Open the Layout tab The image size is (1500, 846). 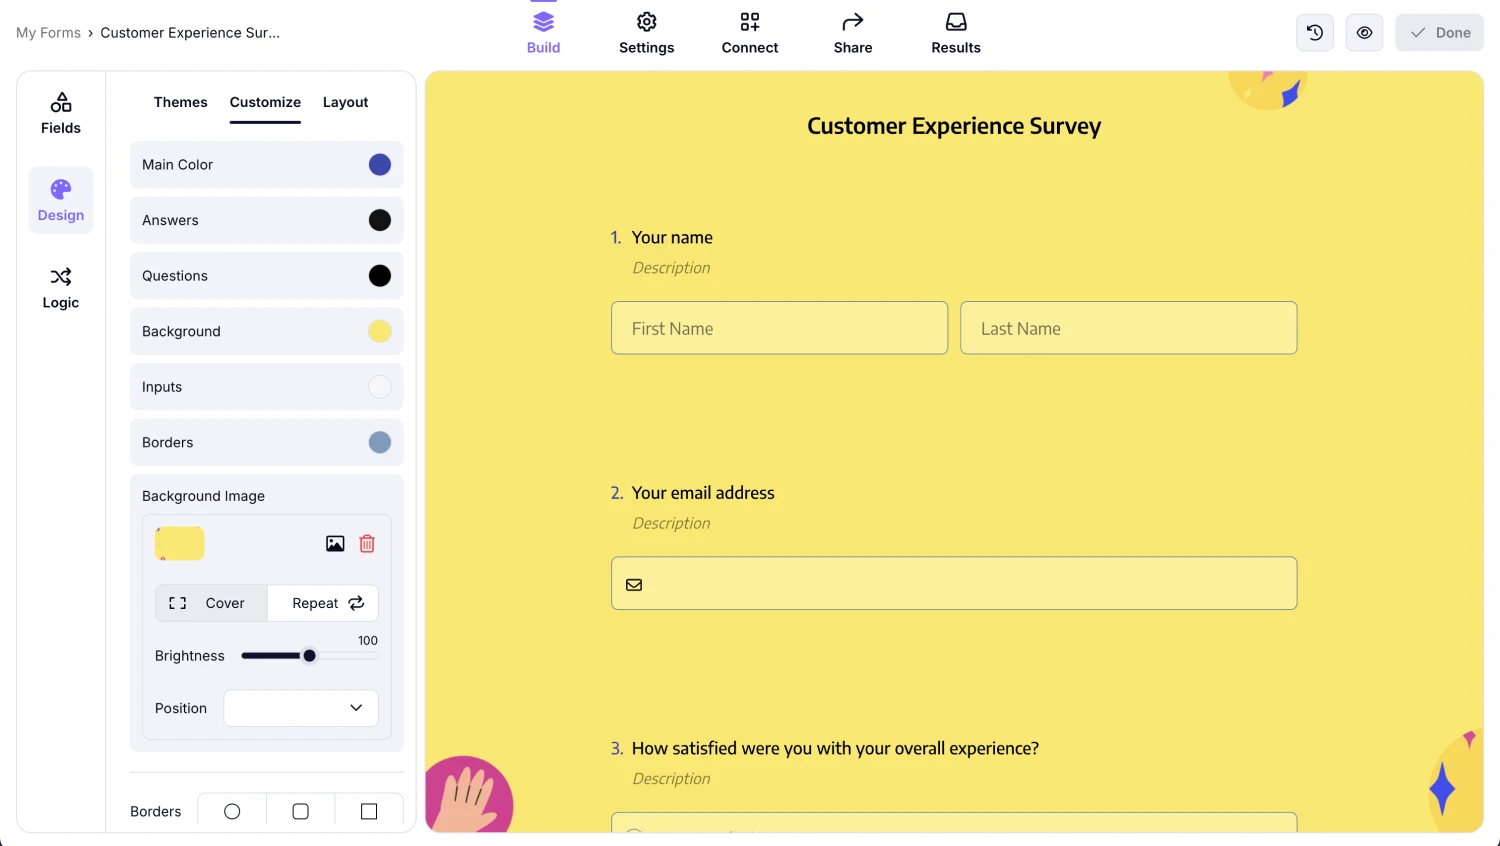345,102
